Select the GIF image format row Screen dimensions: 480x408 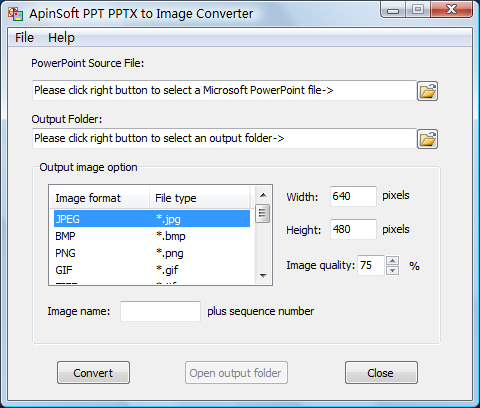click(152, 270)
